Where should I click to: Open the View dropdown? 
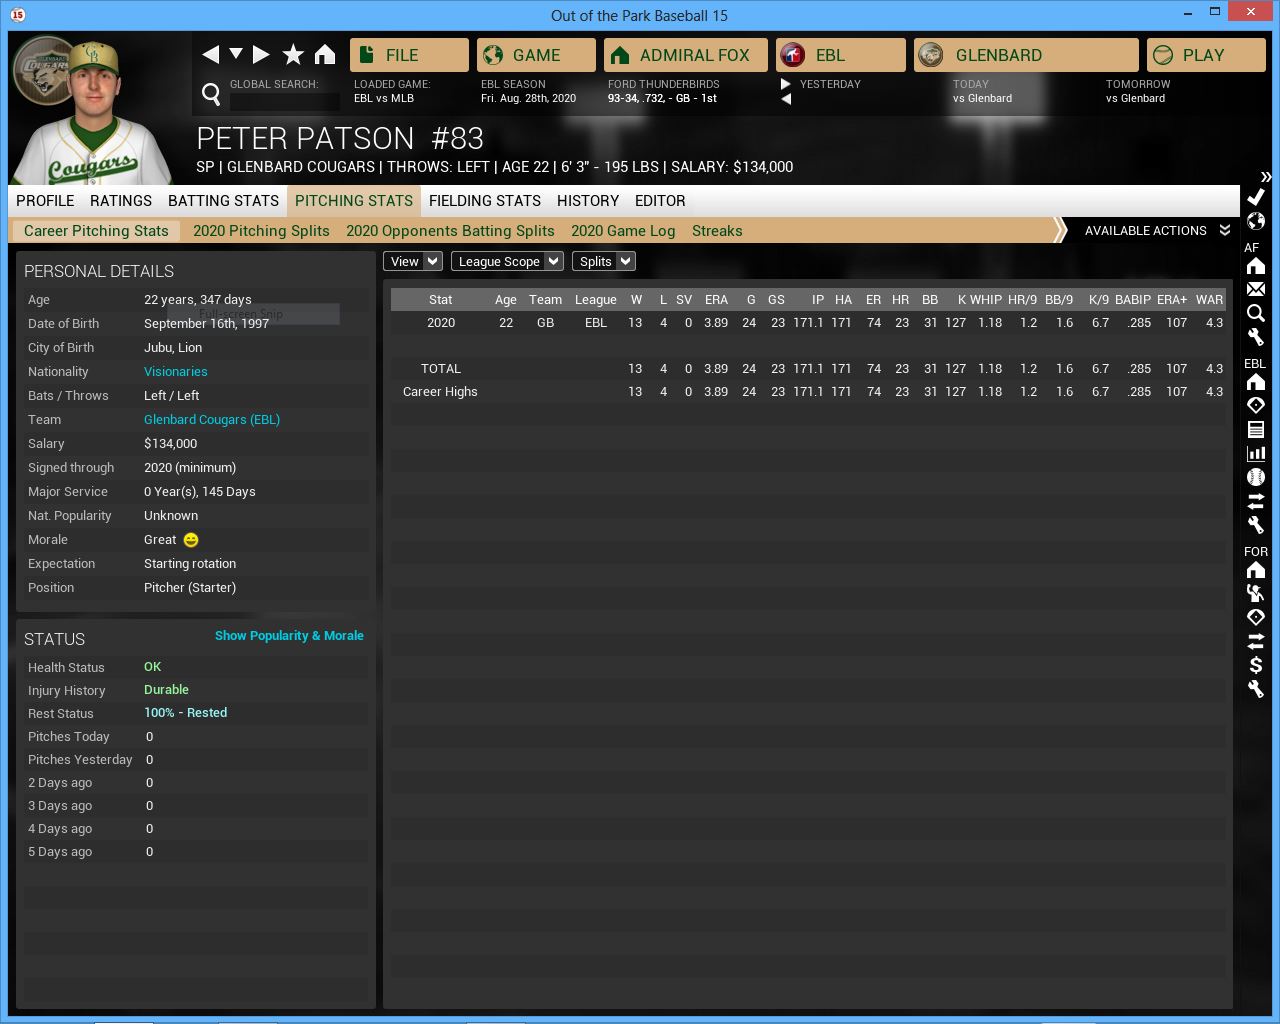coord(412,262)
